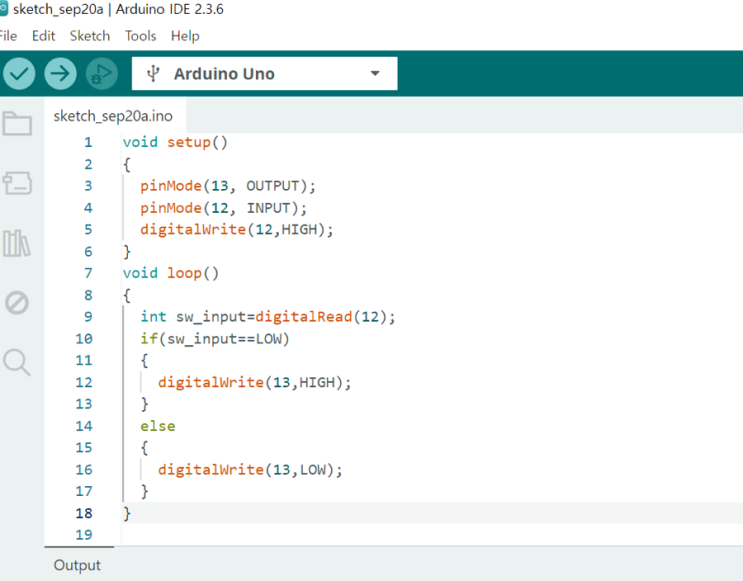Click the 'void setup()' line
The image size is (743, 581).
pos(175,142)
